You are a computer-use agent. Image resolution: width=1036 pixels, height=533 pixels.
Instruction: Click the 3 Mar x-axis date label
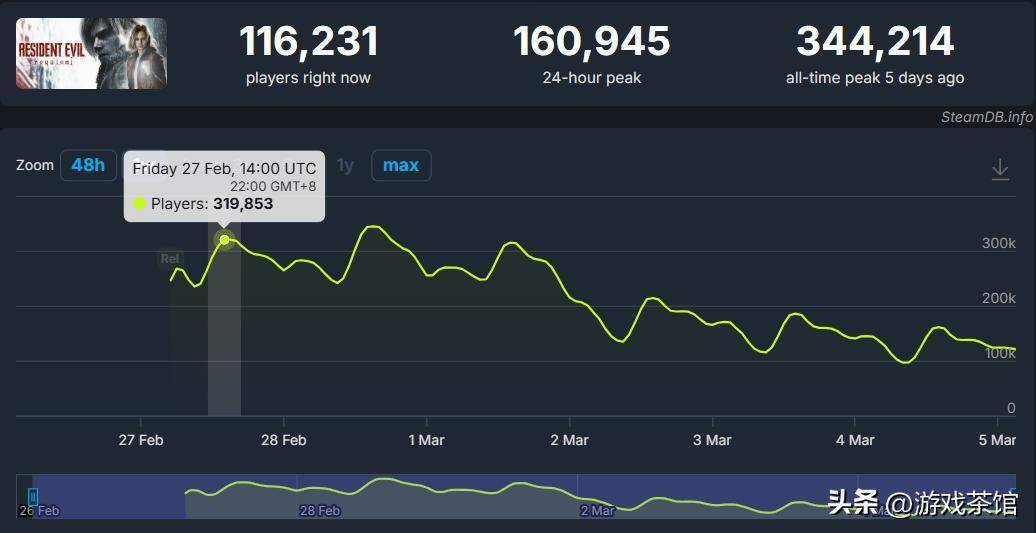pos(711,440)
